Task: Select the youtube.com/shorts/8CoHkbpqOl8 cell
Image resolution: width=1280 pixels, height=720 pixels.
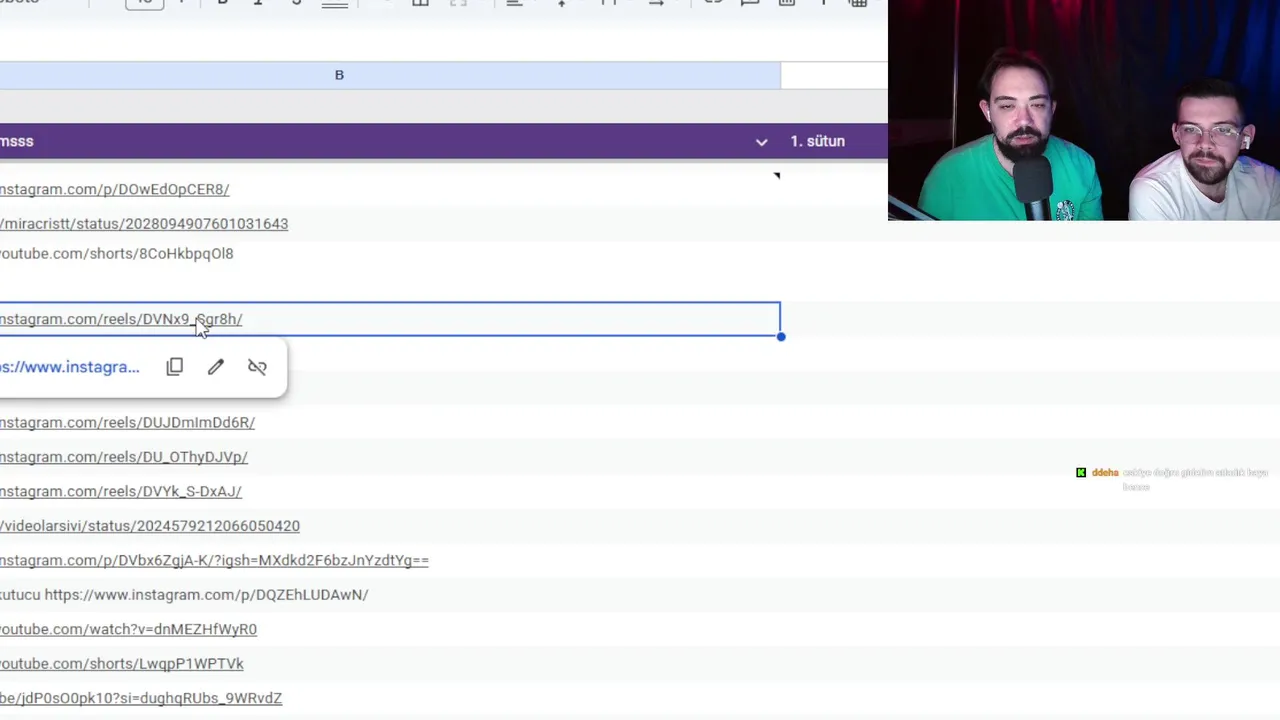Action: (390, 254)
